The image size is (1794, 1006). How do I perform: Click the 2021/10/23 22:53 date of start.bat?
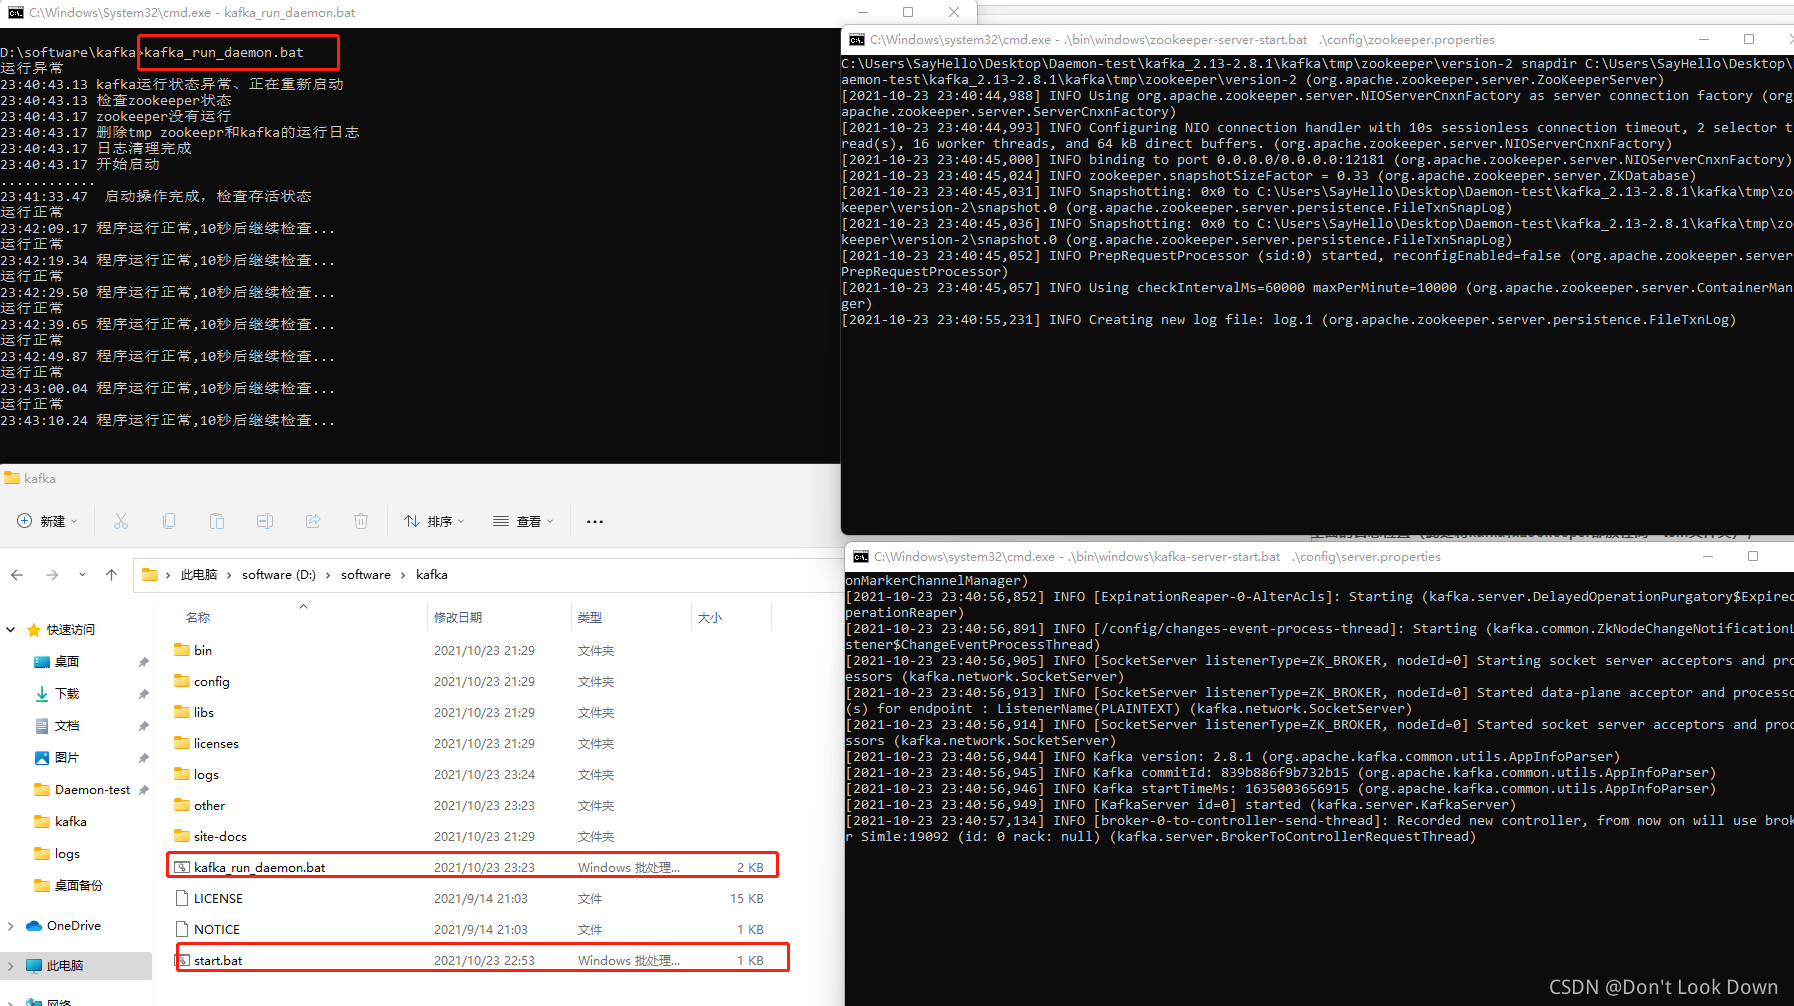pos(484,960)
